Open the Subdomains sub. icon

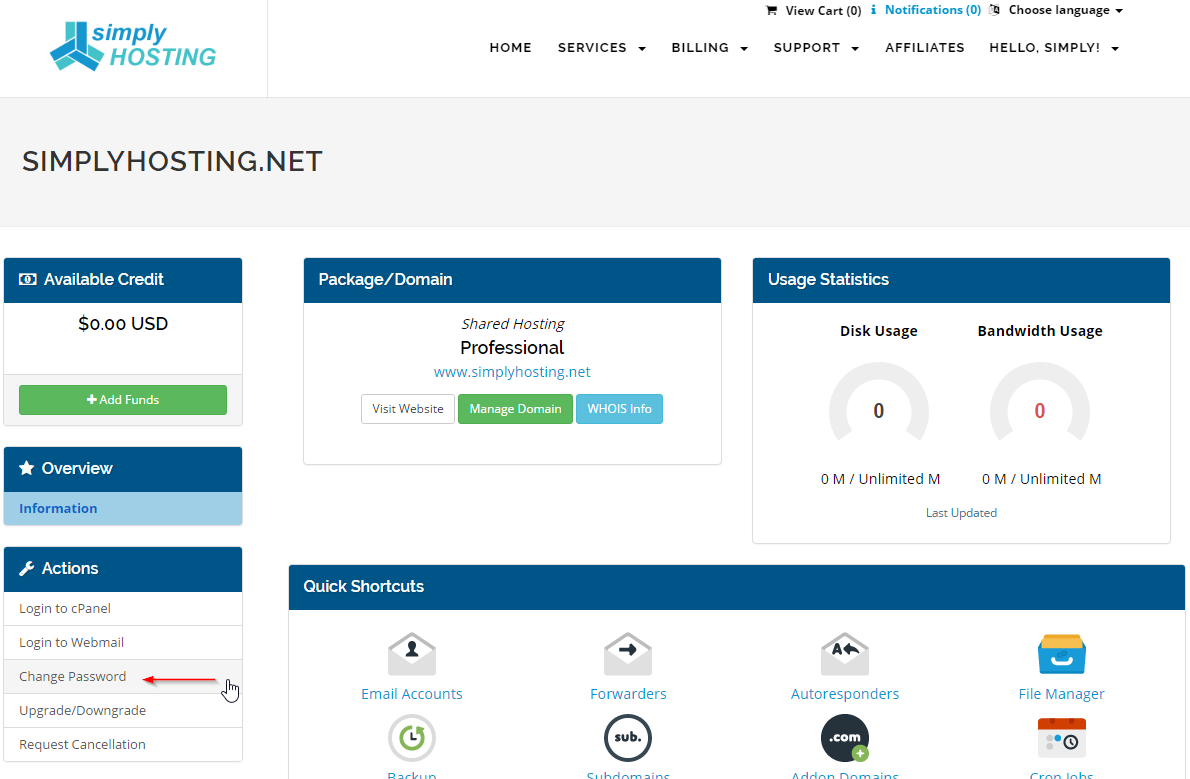coord(628,737)
